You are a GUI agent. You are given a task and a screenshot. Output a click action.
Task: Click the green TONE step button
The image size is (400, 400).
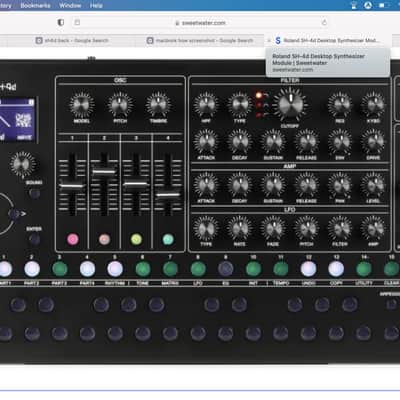pos(143,269)
